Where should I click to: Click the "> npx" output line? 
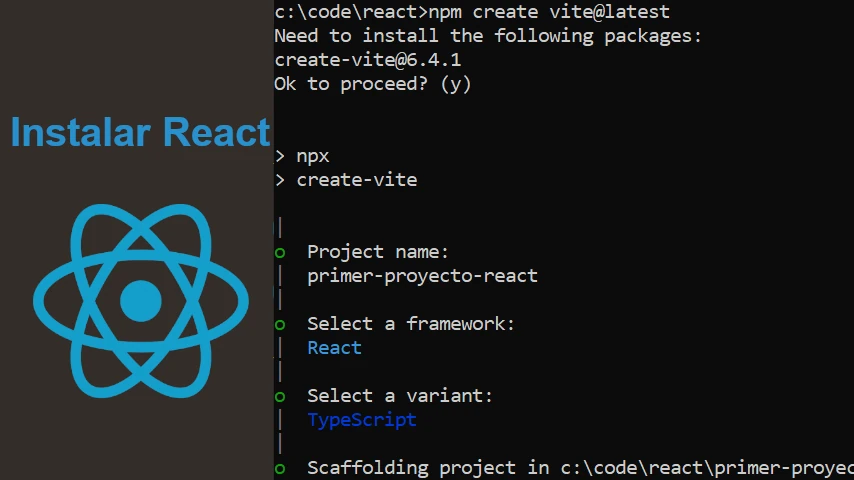(302, 156)
